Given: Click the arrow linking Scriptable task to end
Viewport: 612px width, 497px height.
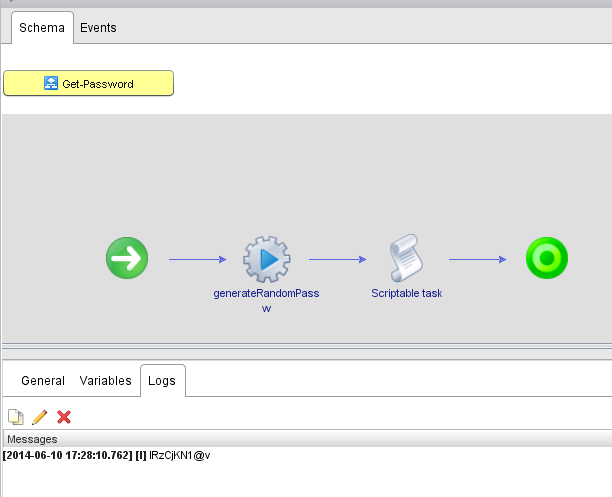Looking at the screenshot, I should click(477, 259).
